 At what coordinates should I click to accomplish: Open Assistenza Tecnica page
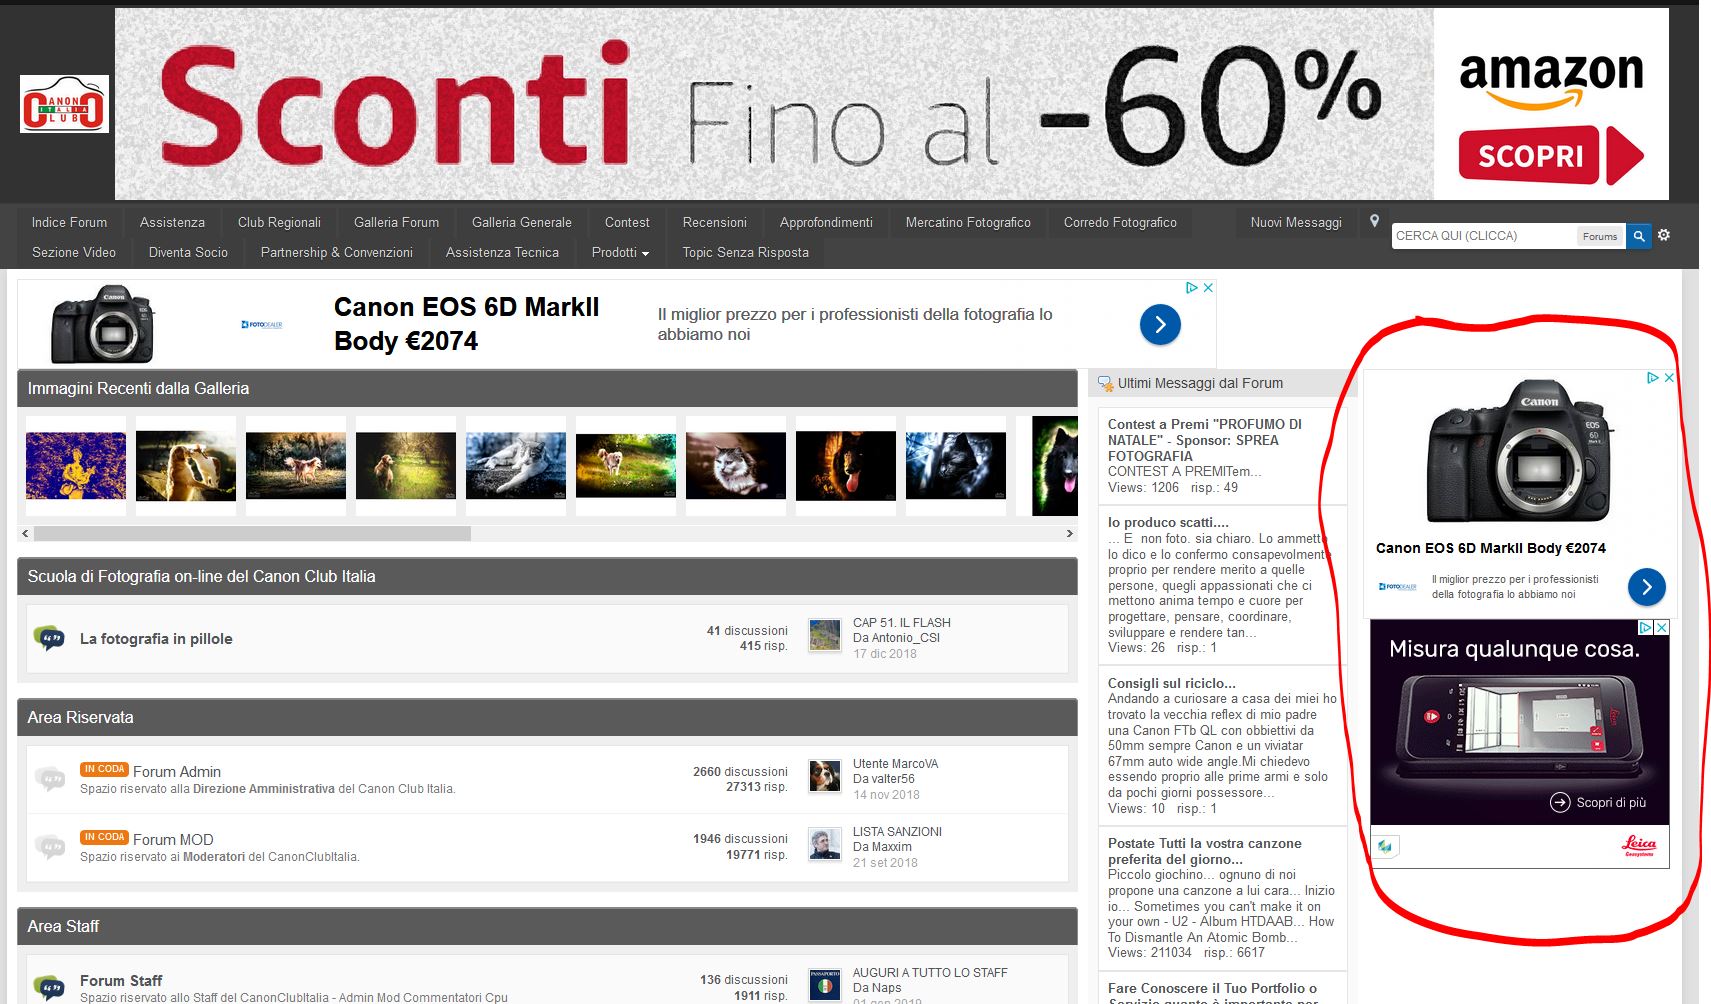(502, 252)
